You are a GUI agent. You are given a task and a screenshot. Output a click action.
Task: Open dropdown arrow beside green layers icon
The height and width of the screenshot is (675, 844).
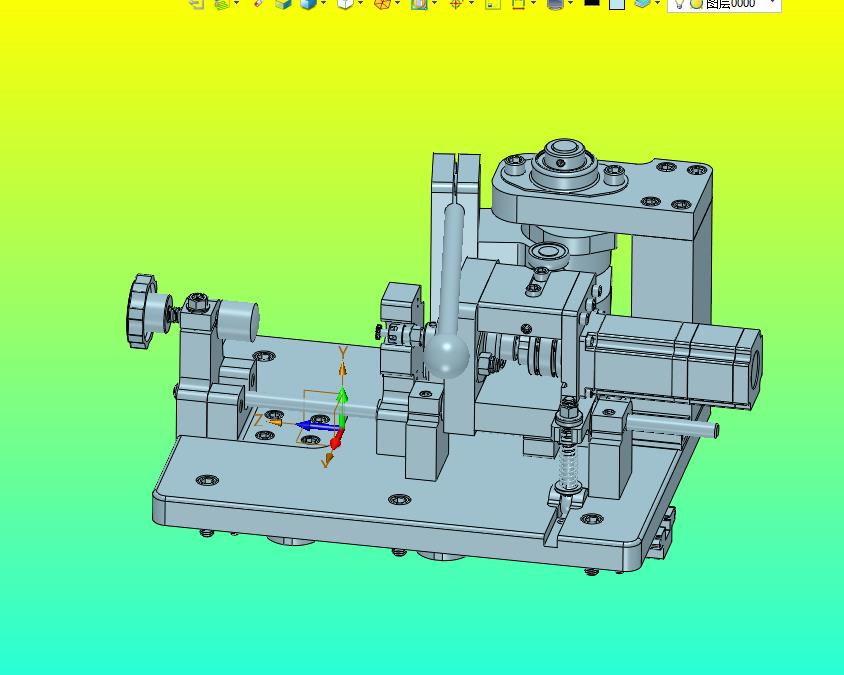237,3
